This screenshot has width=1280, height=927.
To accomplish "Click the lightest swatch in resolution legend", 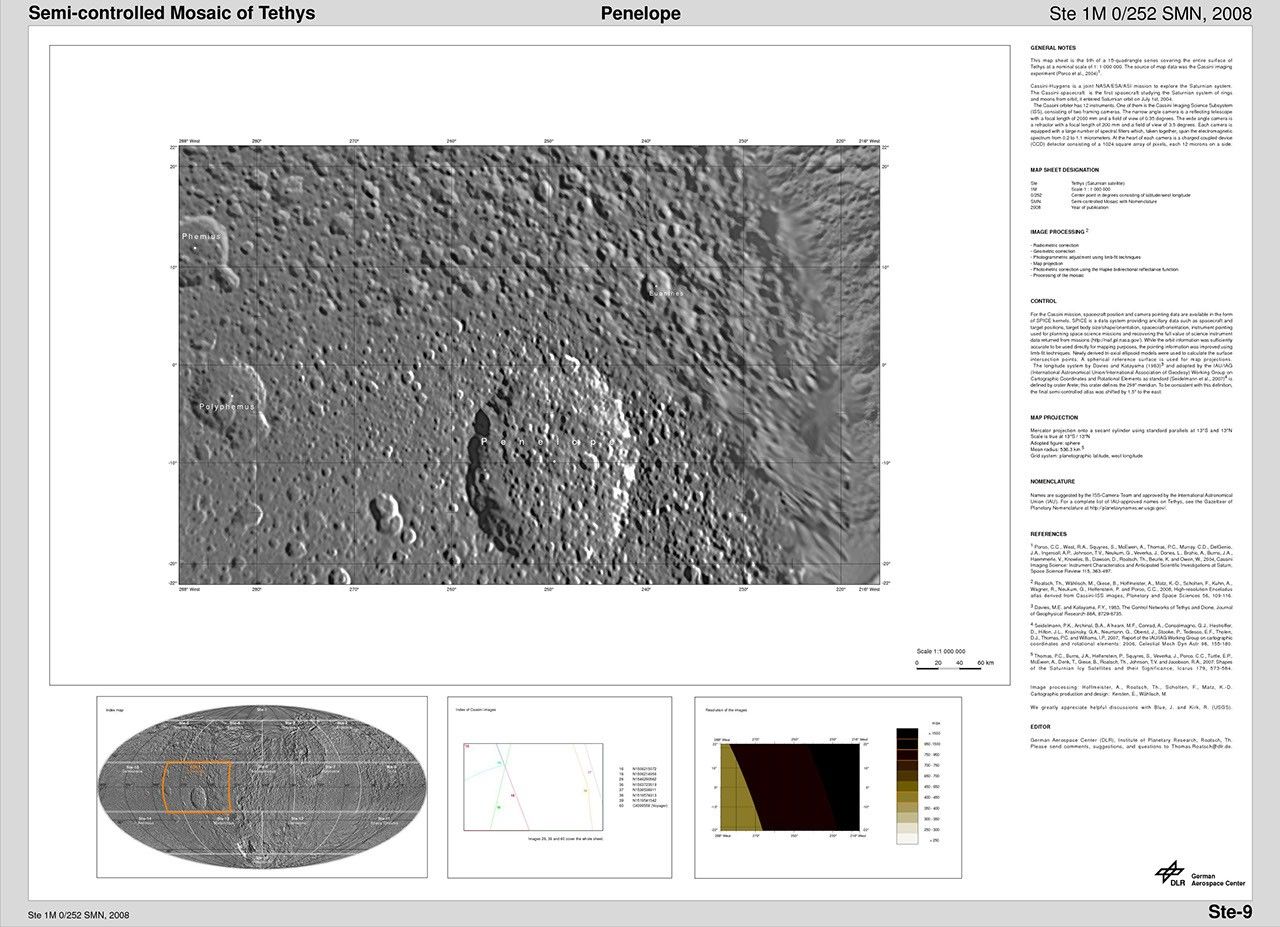I will pos(906,839).
